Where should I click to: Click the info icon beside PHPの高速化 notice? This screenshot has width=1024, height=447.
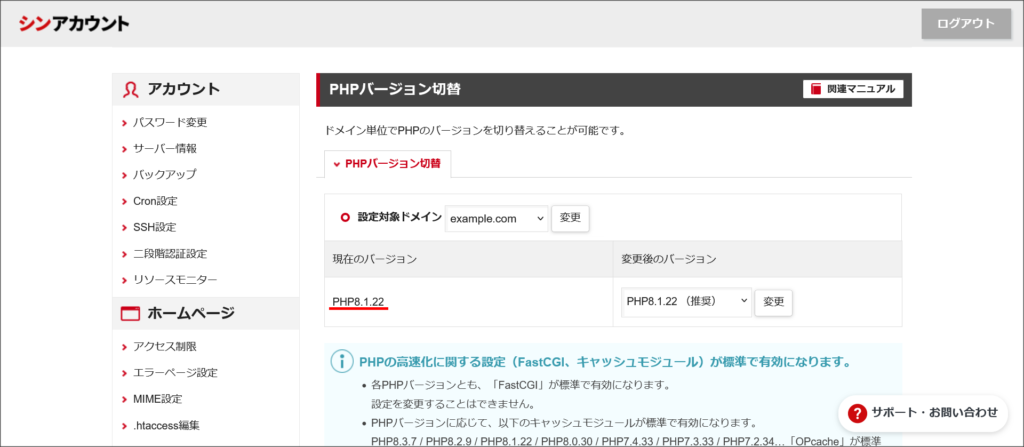click(342, 361)
